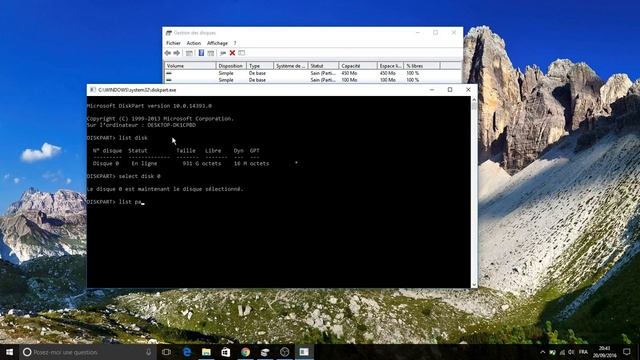
Task: Click the 100 Mo capacity cell
Action: click(x=349, y=80)
